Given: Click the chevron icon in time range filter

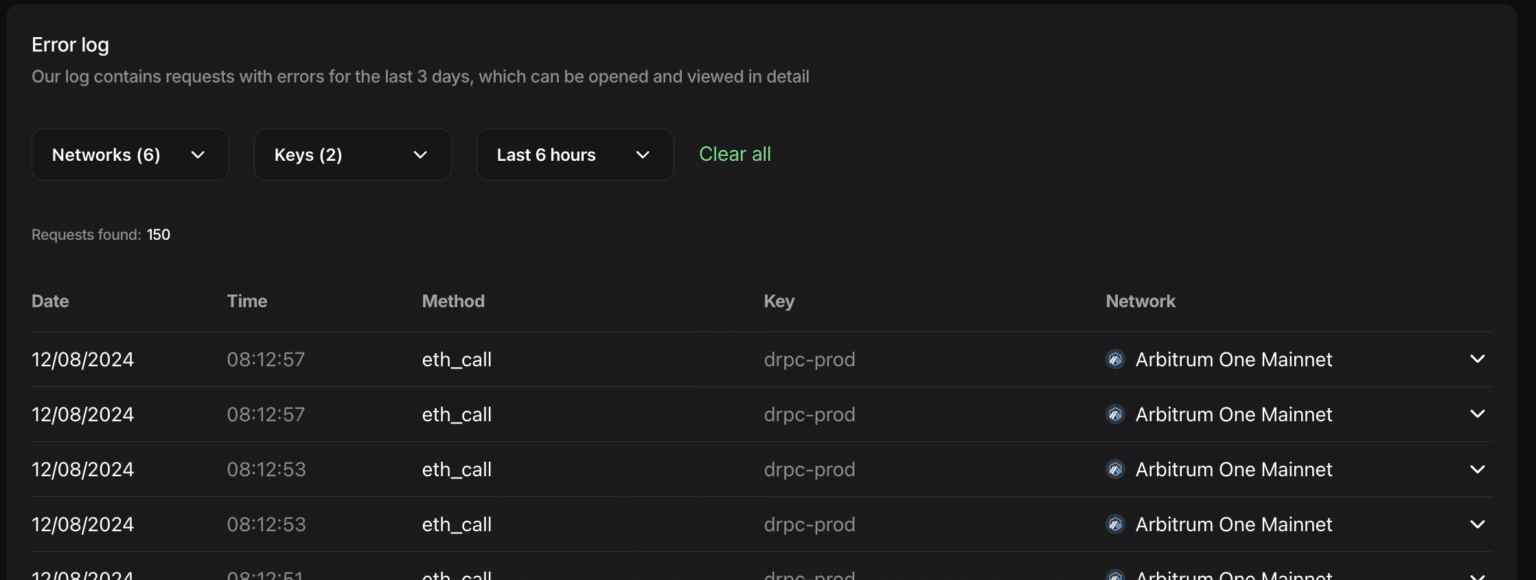Looking at the screenshot, I should (643, 154).
